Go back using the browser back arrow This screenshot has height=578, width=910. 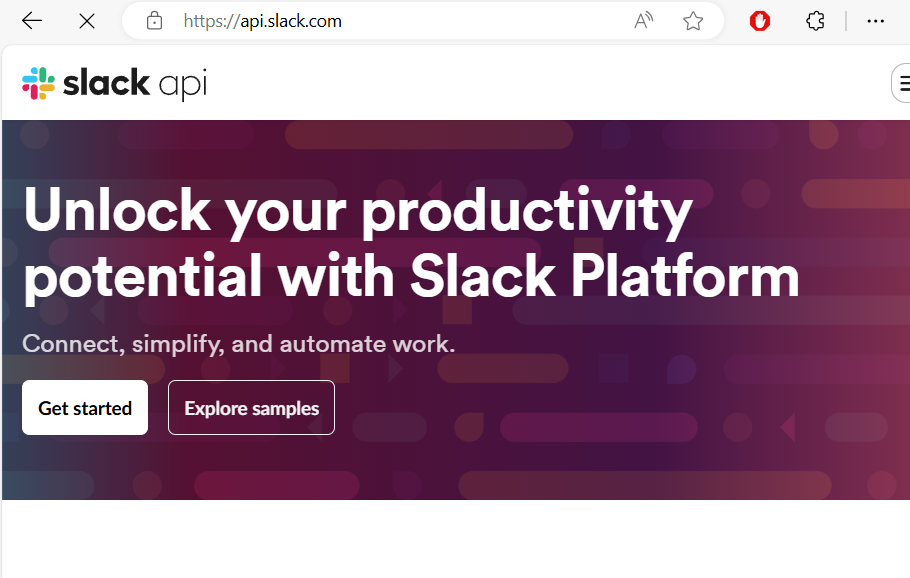(32, 21)
